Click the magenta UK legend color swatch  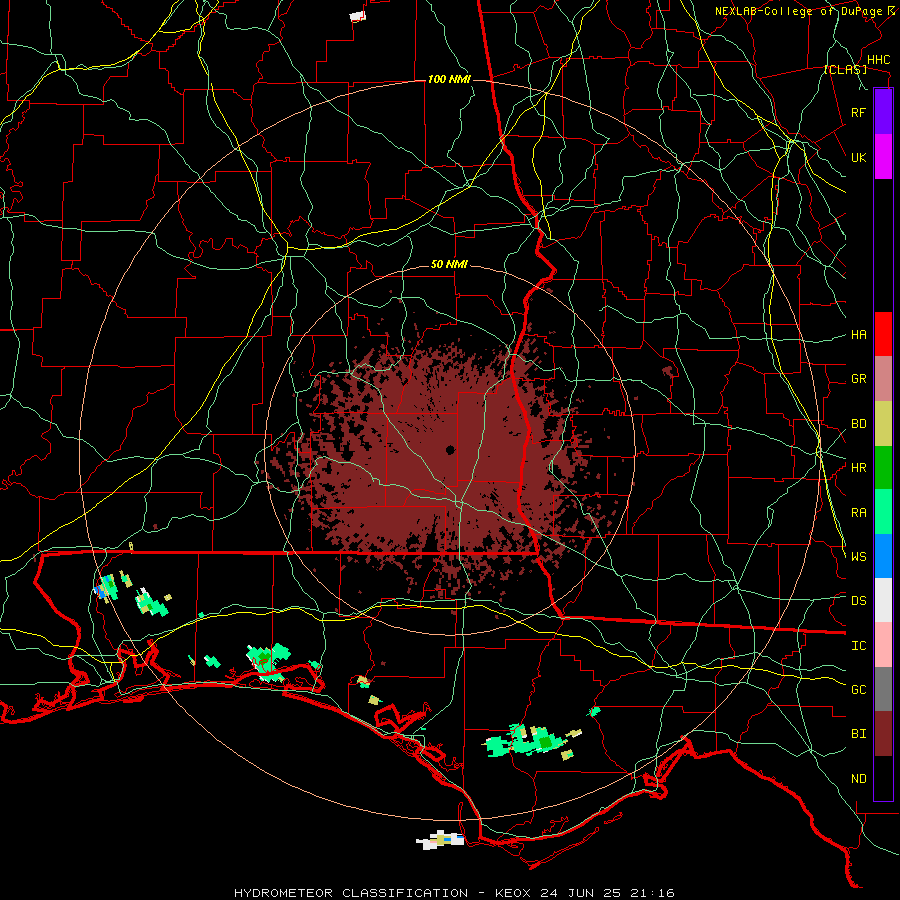click(883, 157)
